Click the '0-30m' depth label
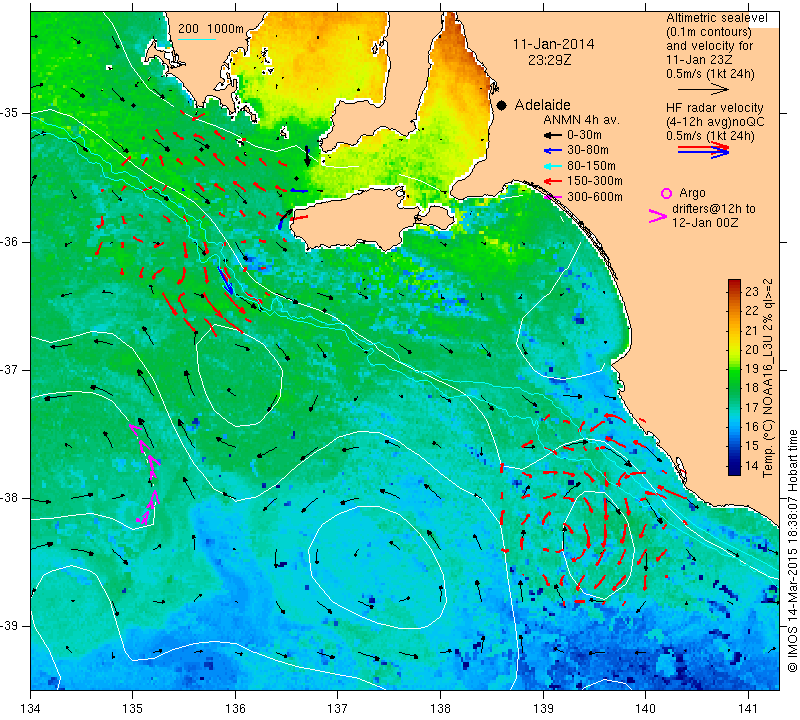This screenshot has width=800, height=720. coord(584,135)
